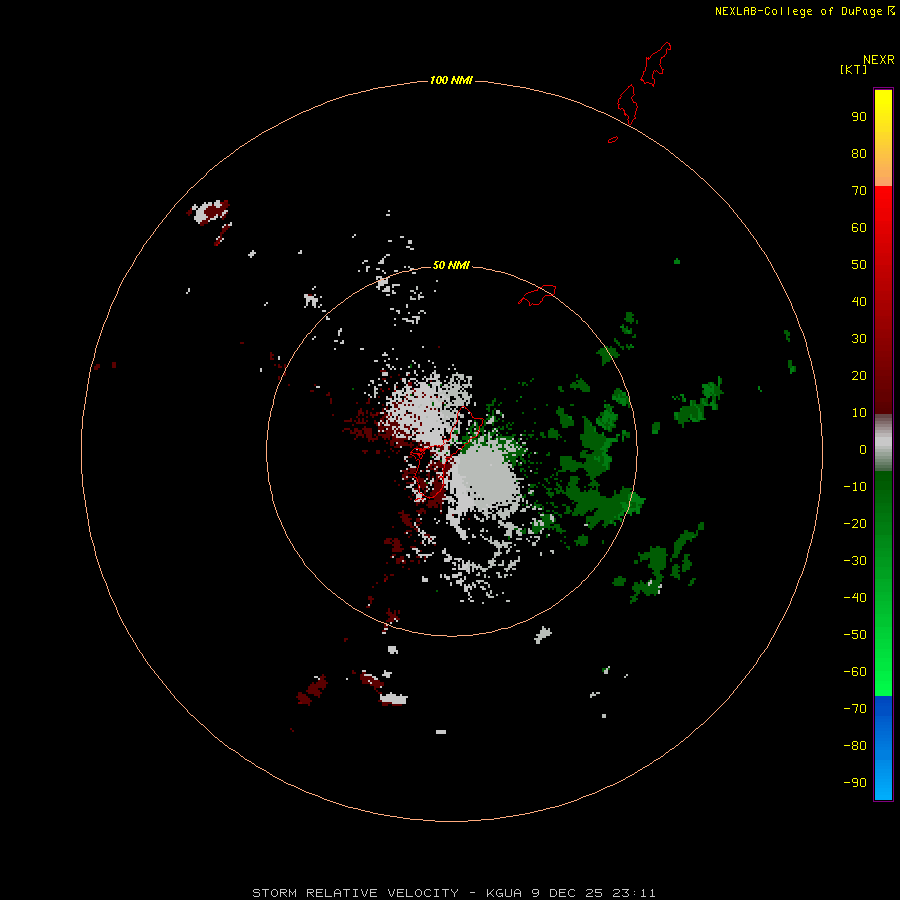Click the NEXLAB-College of DuPage credit text
The image size is (900, 900).
(799, 11)
